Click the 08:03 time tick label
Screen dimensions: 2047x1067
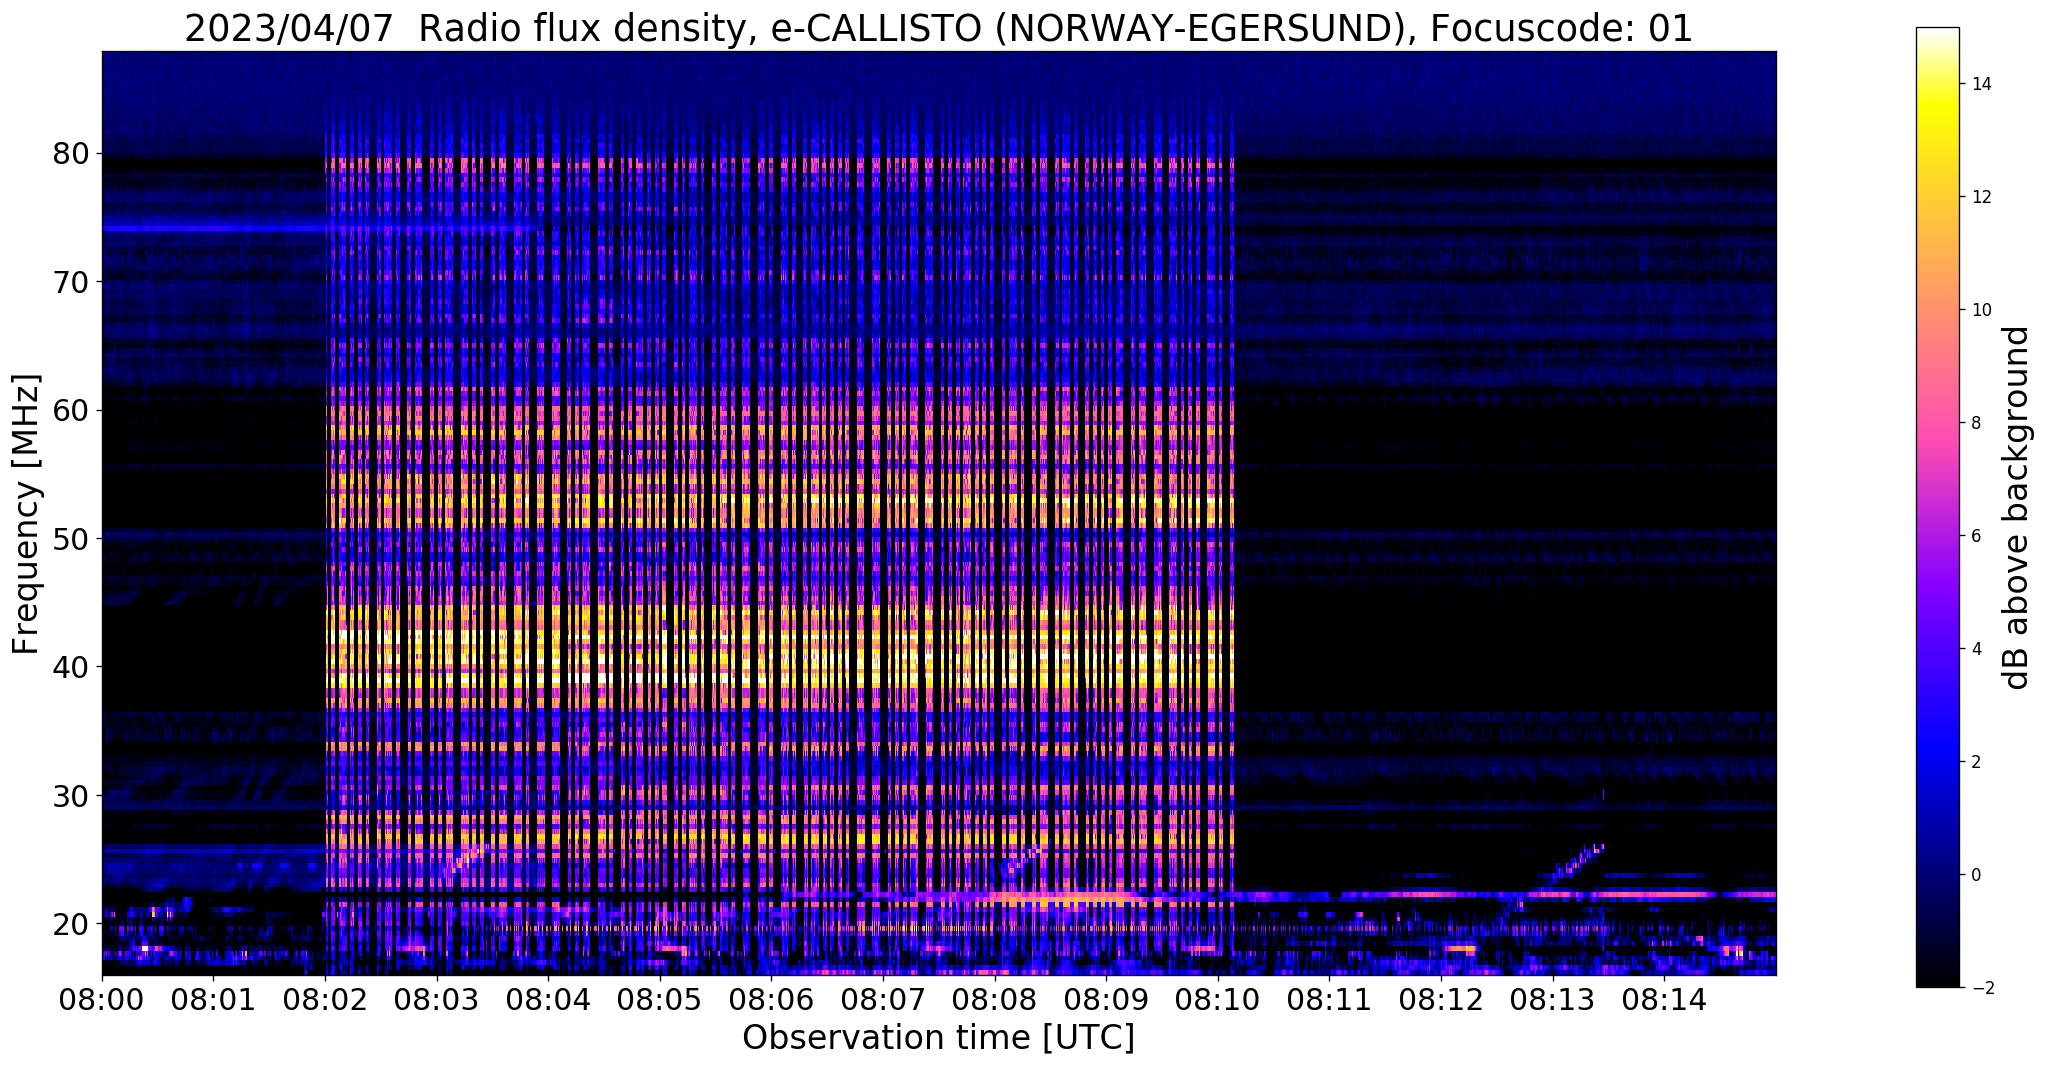coord(437,999)
